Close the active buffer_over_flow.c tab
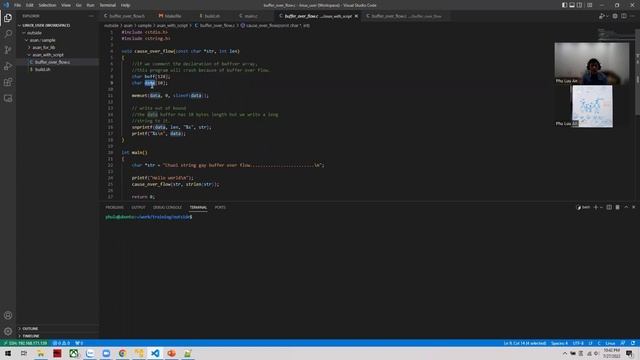 [356, 16]
